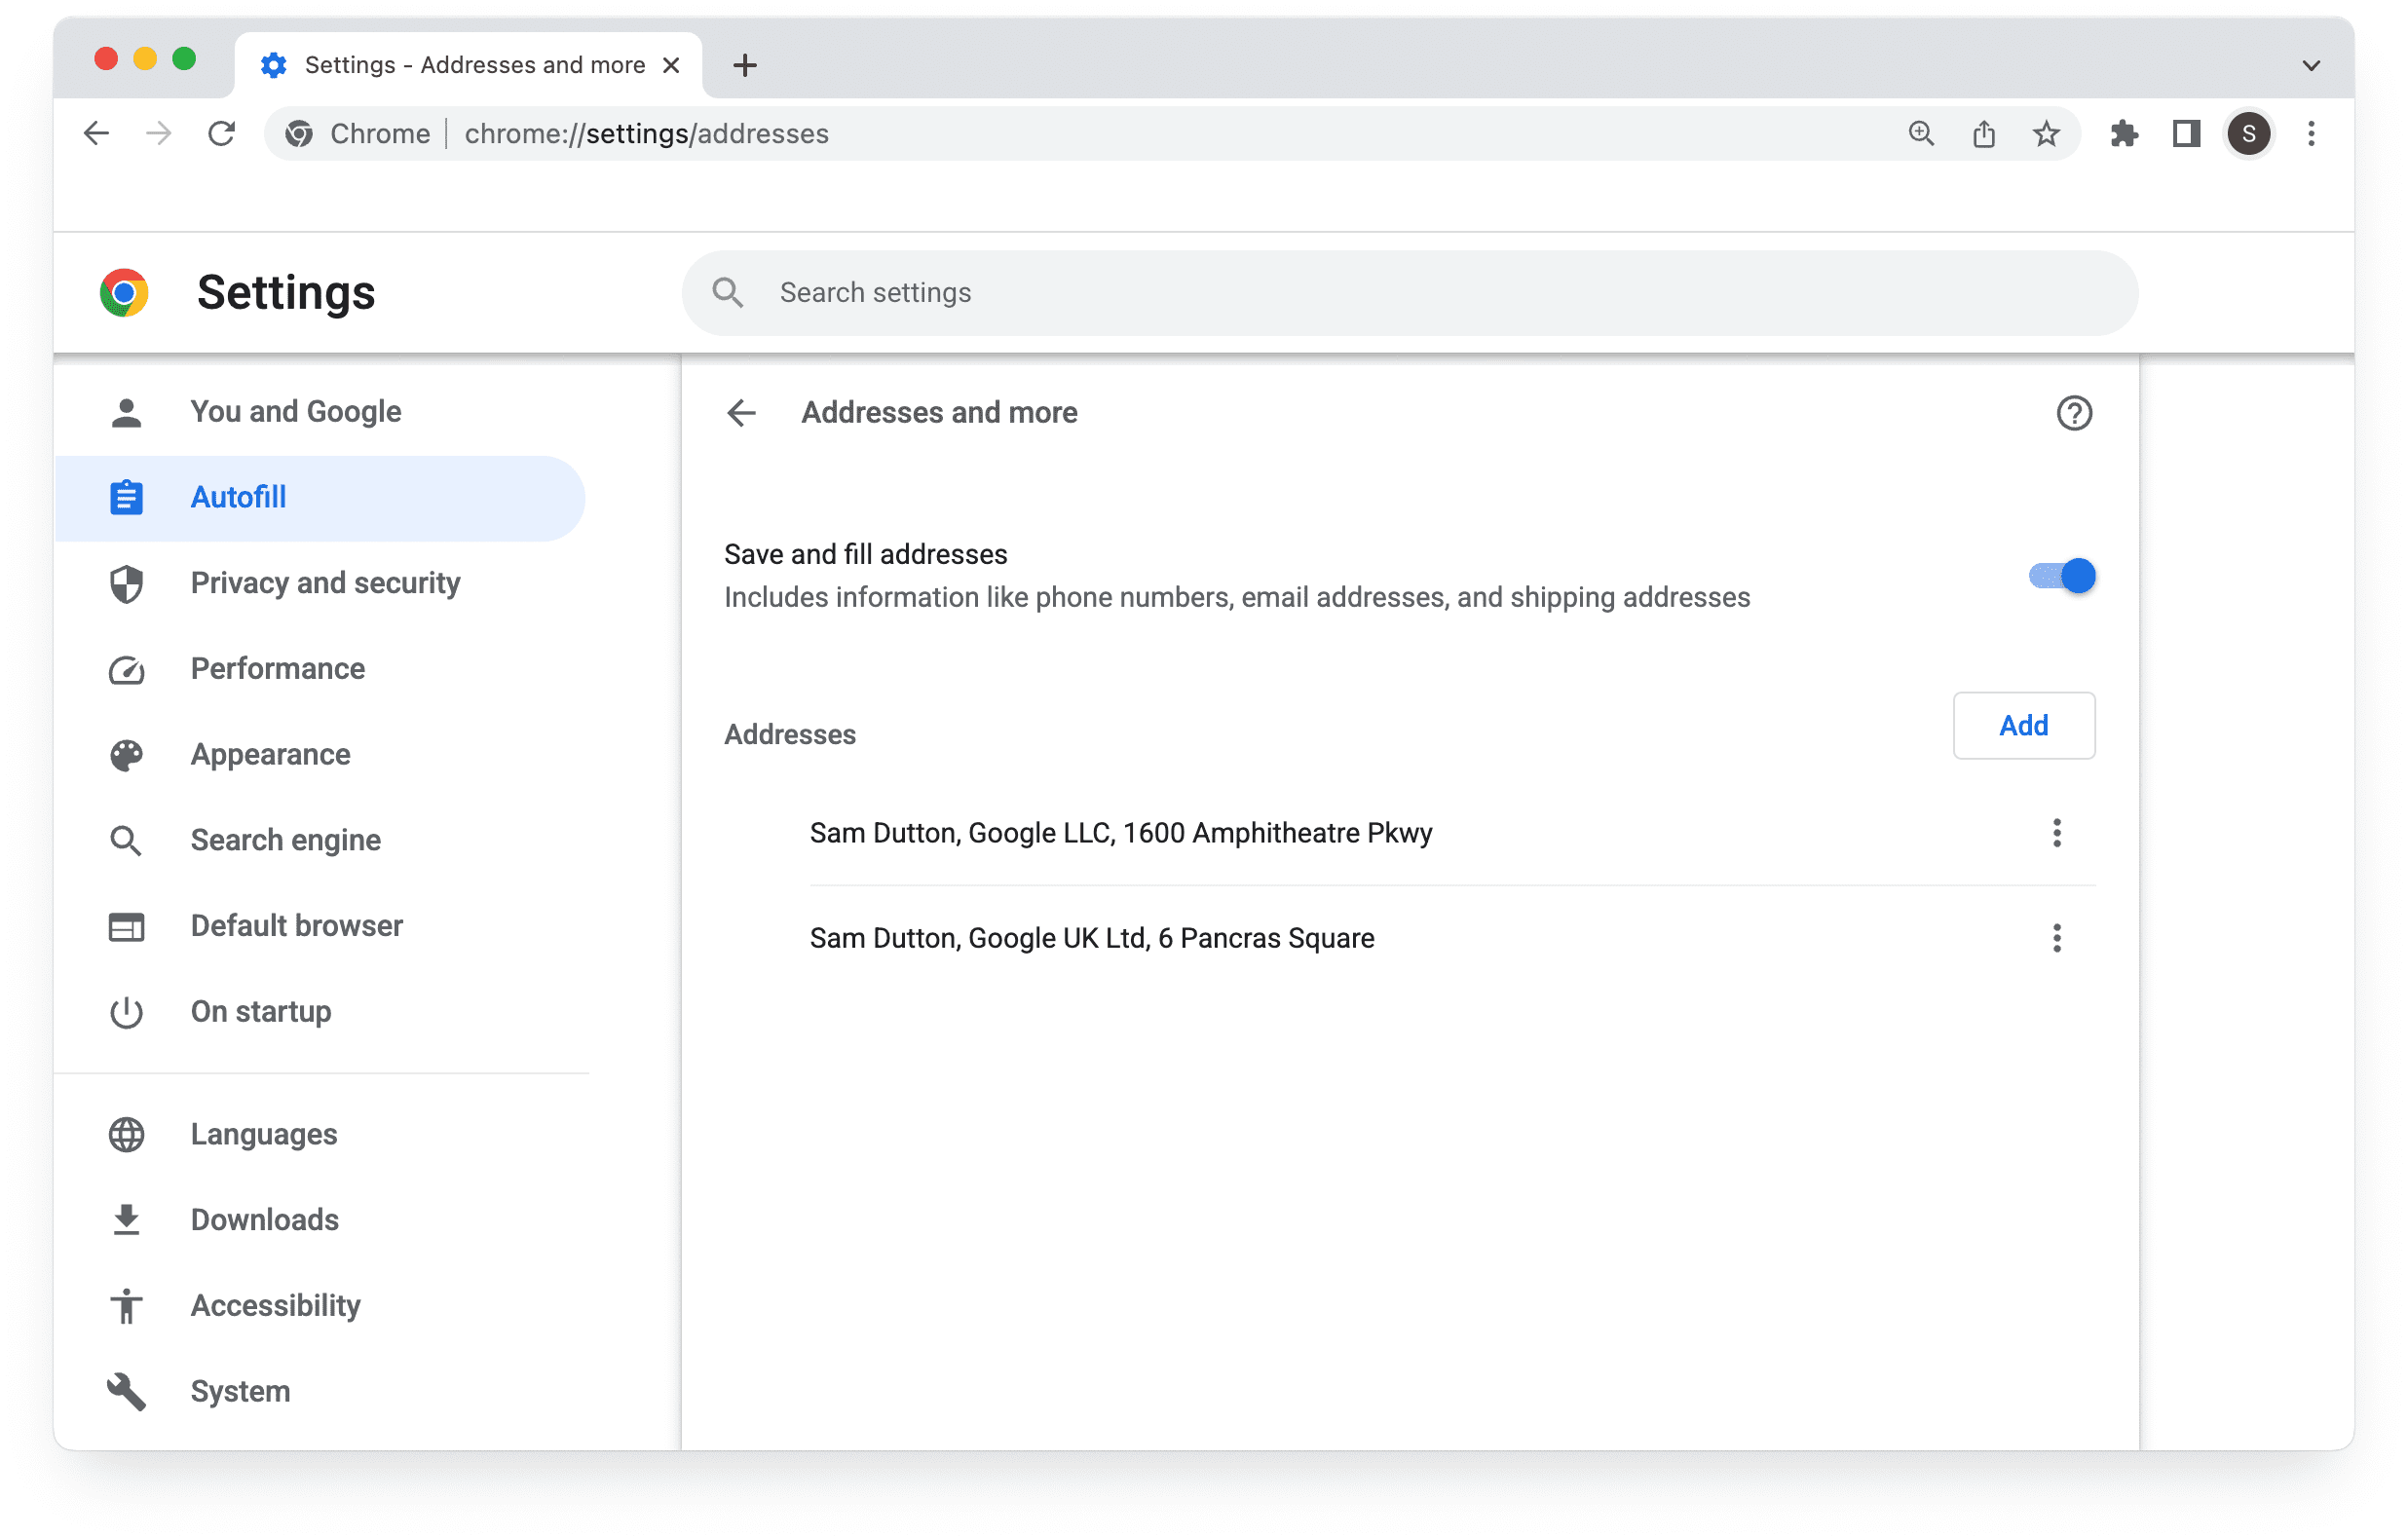The image size is (2408, 1537).
Task: Click three-dot menu for second address
Action: click(2057, 939)
